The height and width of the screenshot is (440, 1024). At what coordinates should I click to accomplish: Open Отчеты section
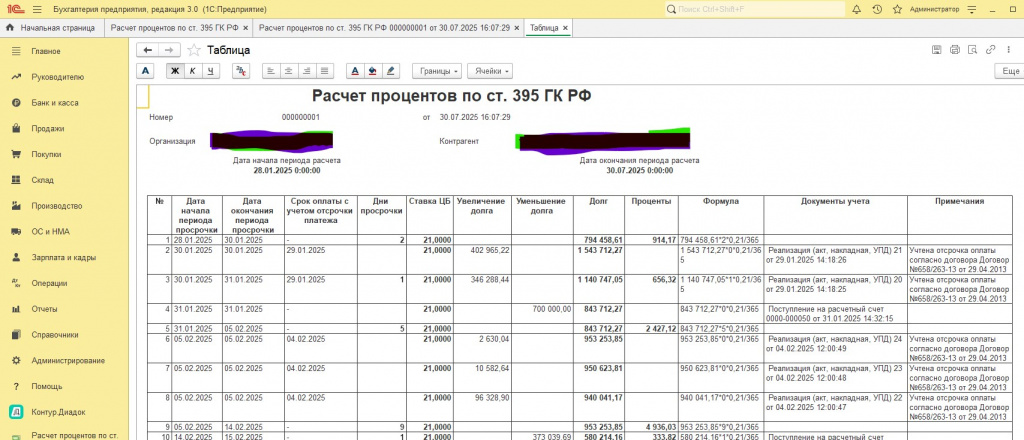pyautogui.click(x=64, y=309)
